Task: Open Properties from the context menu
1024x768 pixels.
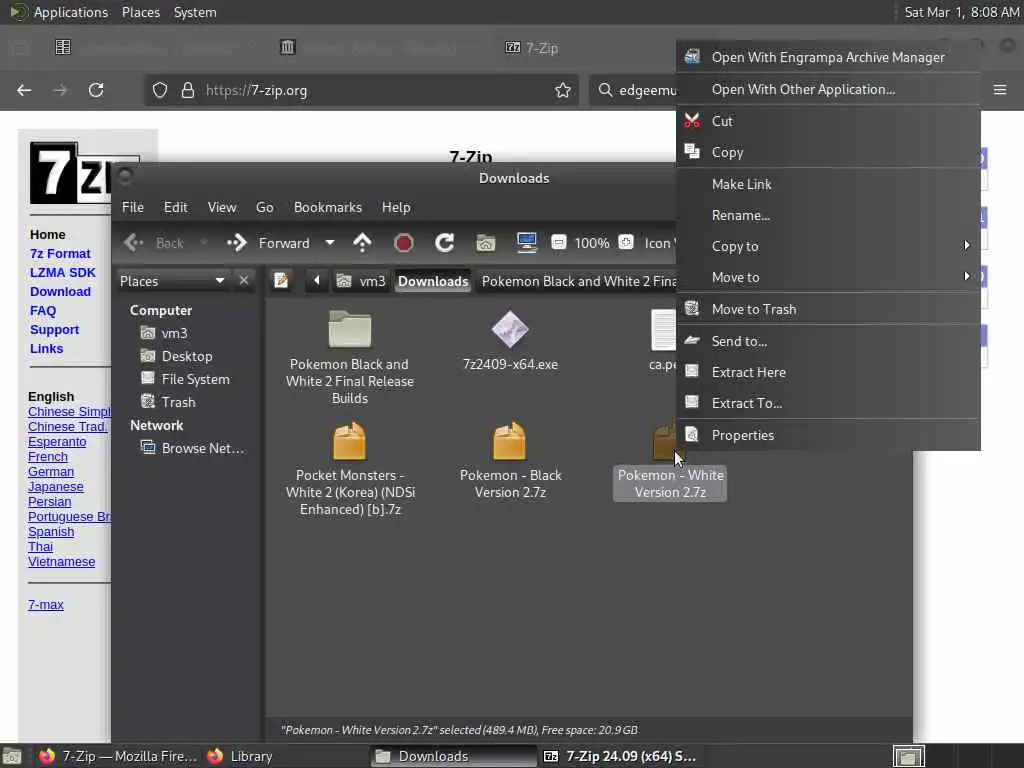Action: pos(828,435)
